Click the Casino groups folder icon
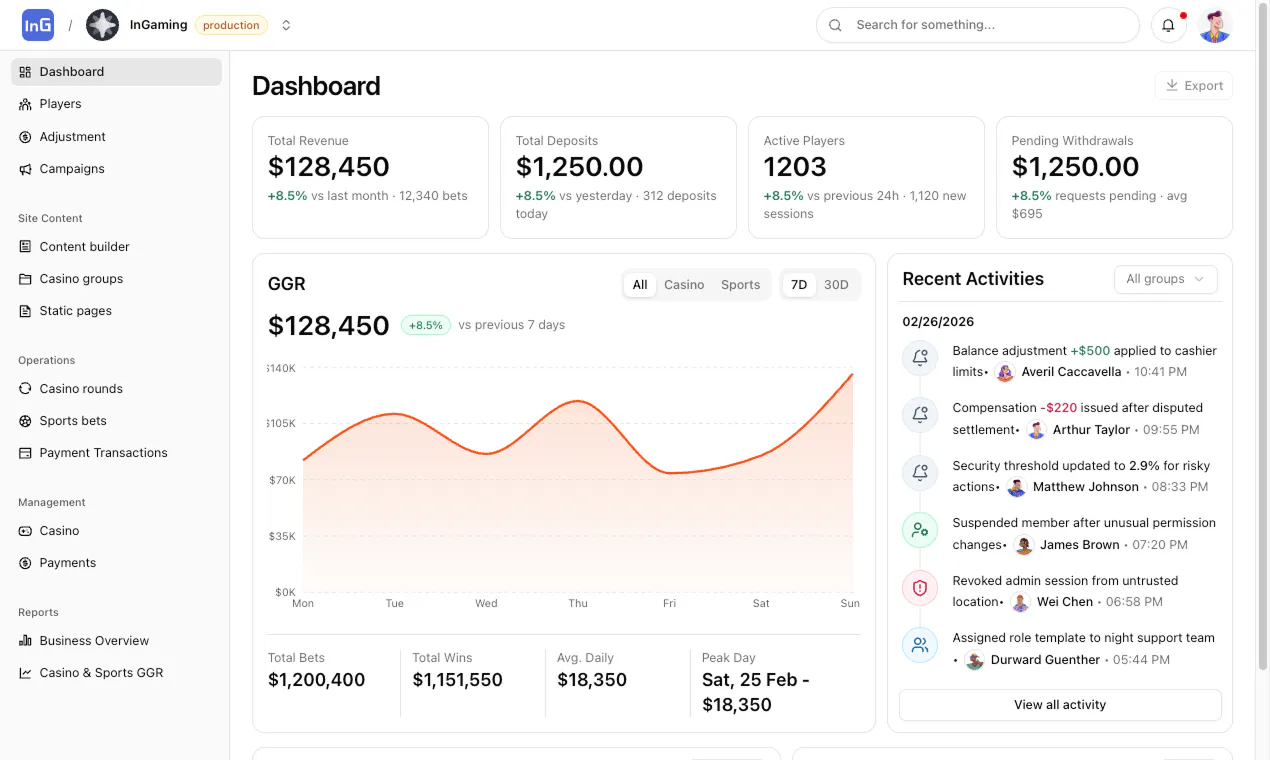 pos(25,279)
